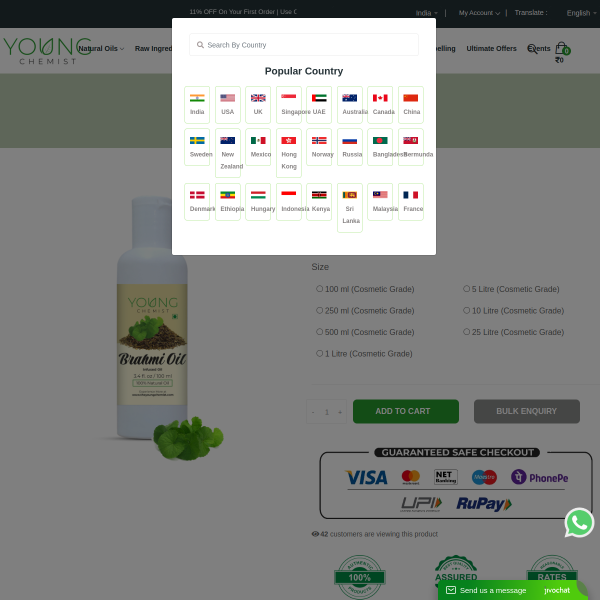Select 25 Litre Cosmetic Grade size
600x600 pixels.
pyautogui.click(x=466, y=332)
